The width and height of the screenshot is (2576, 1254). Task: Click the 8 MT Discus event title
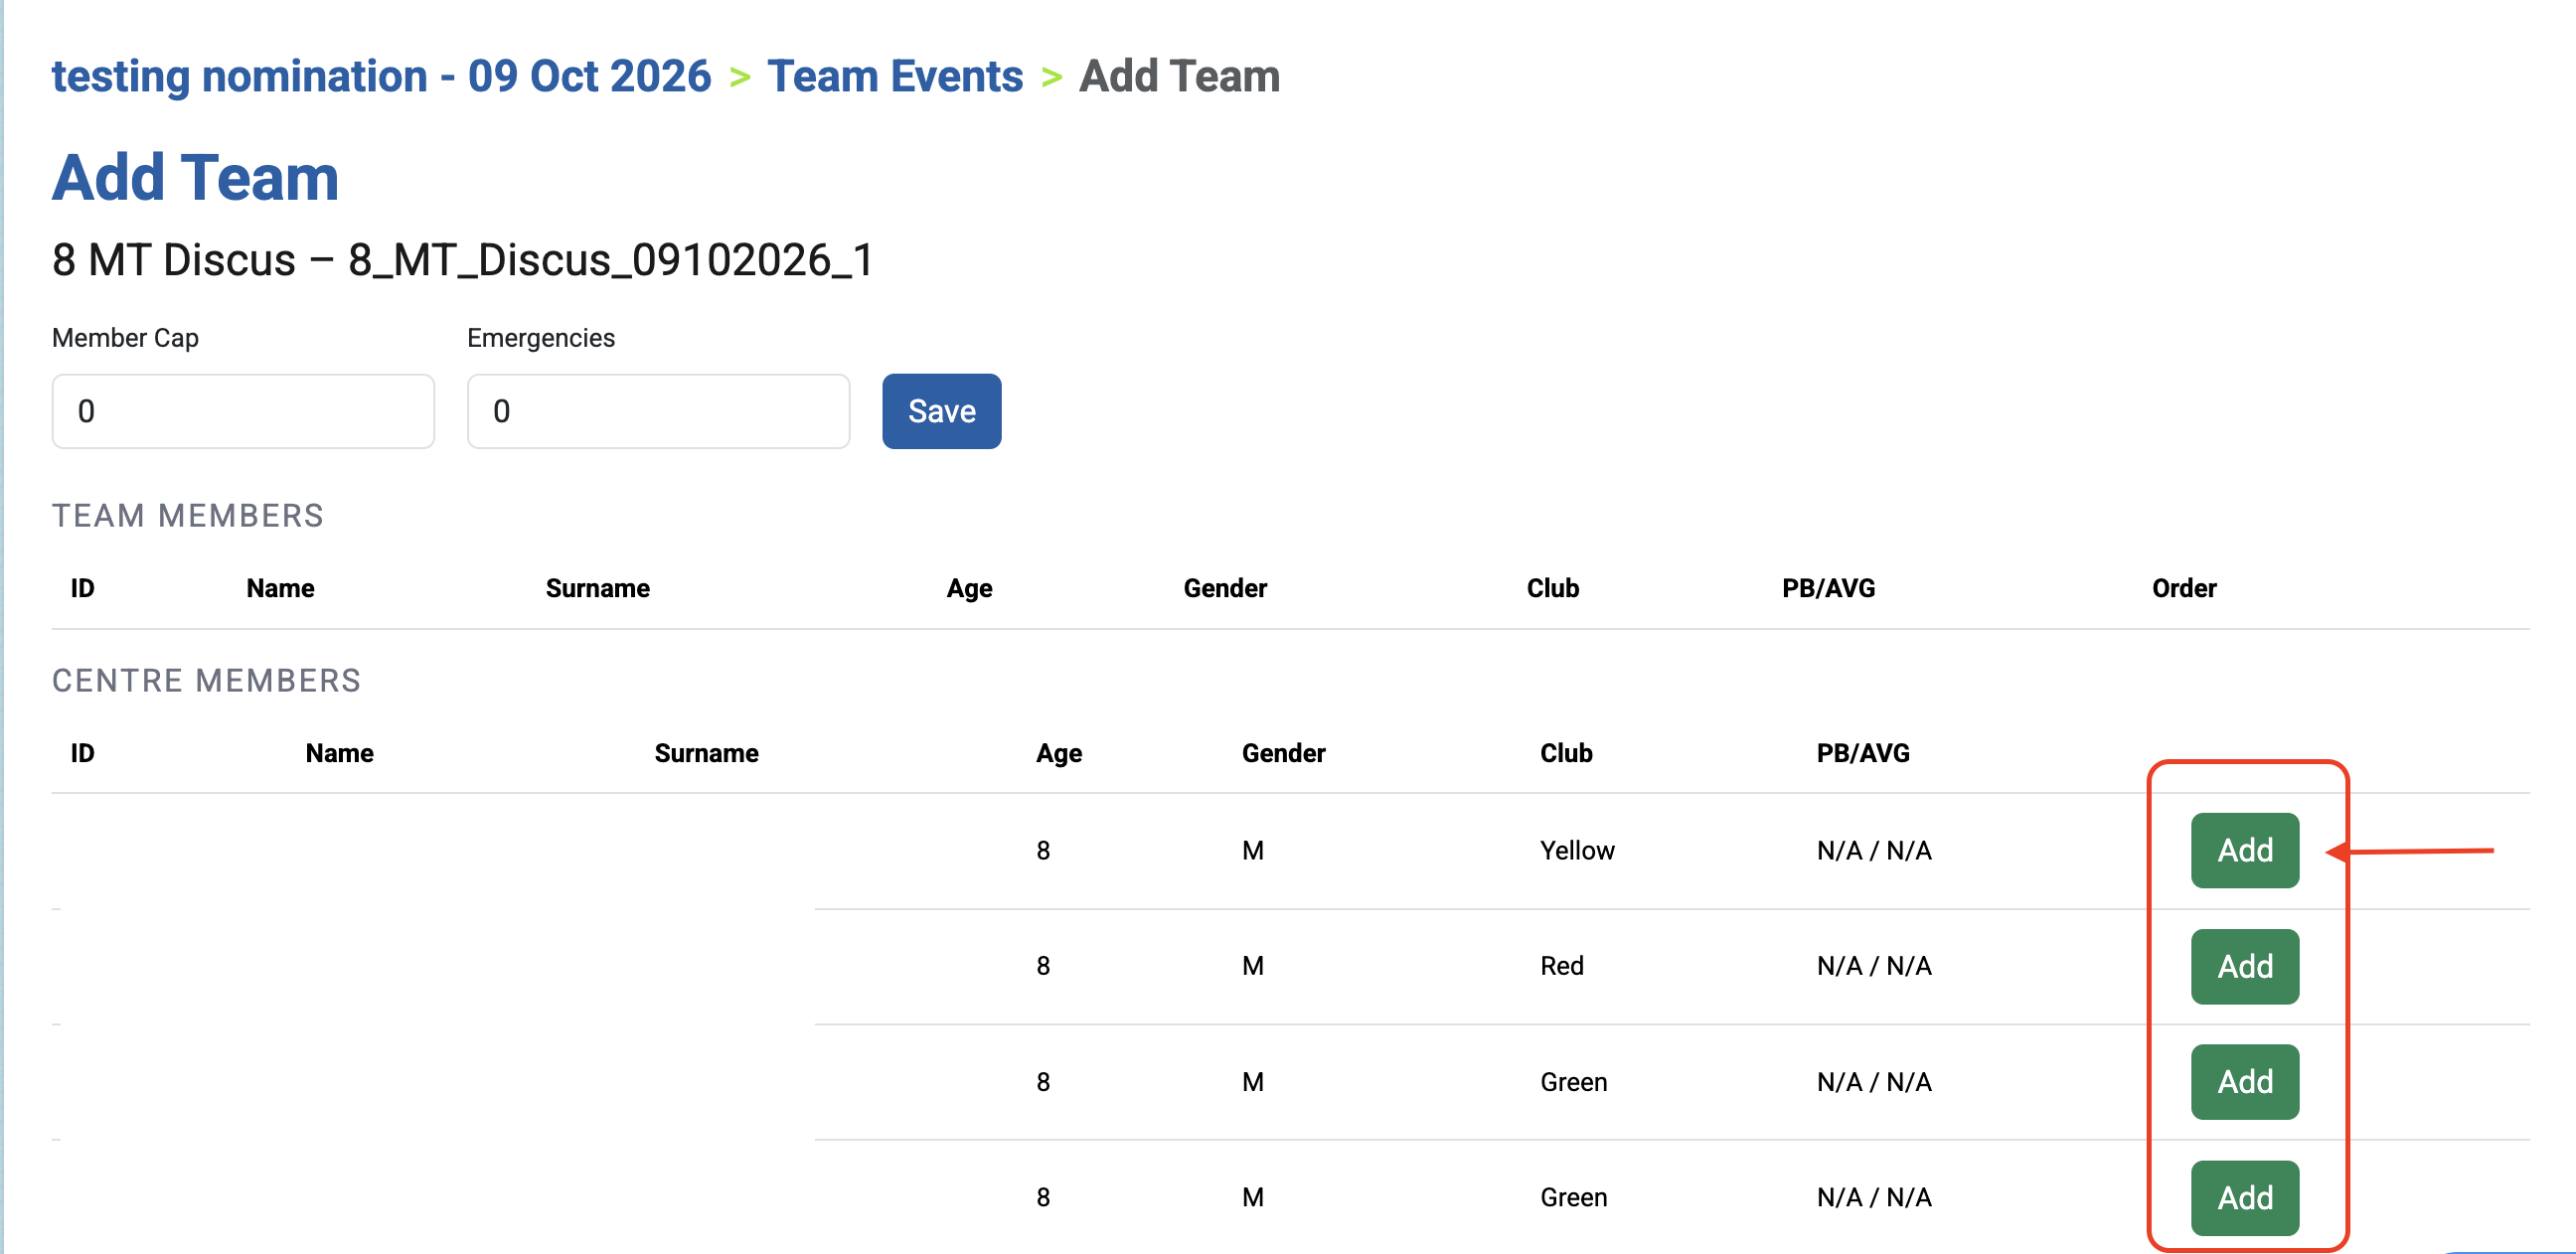coord(463,260)
